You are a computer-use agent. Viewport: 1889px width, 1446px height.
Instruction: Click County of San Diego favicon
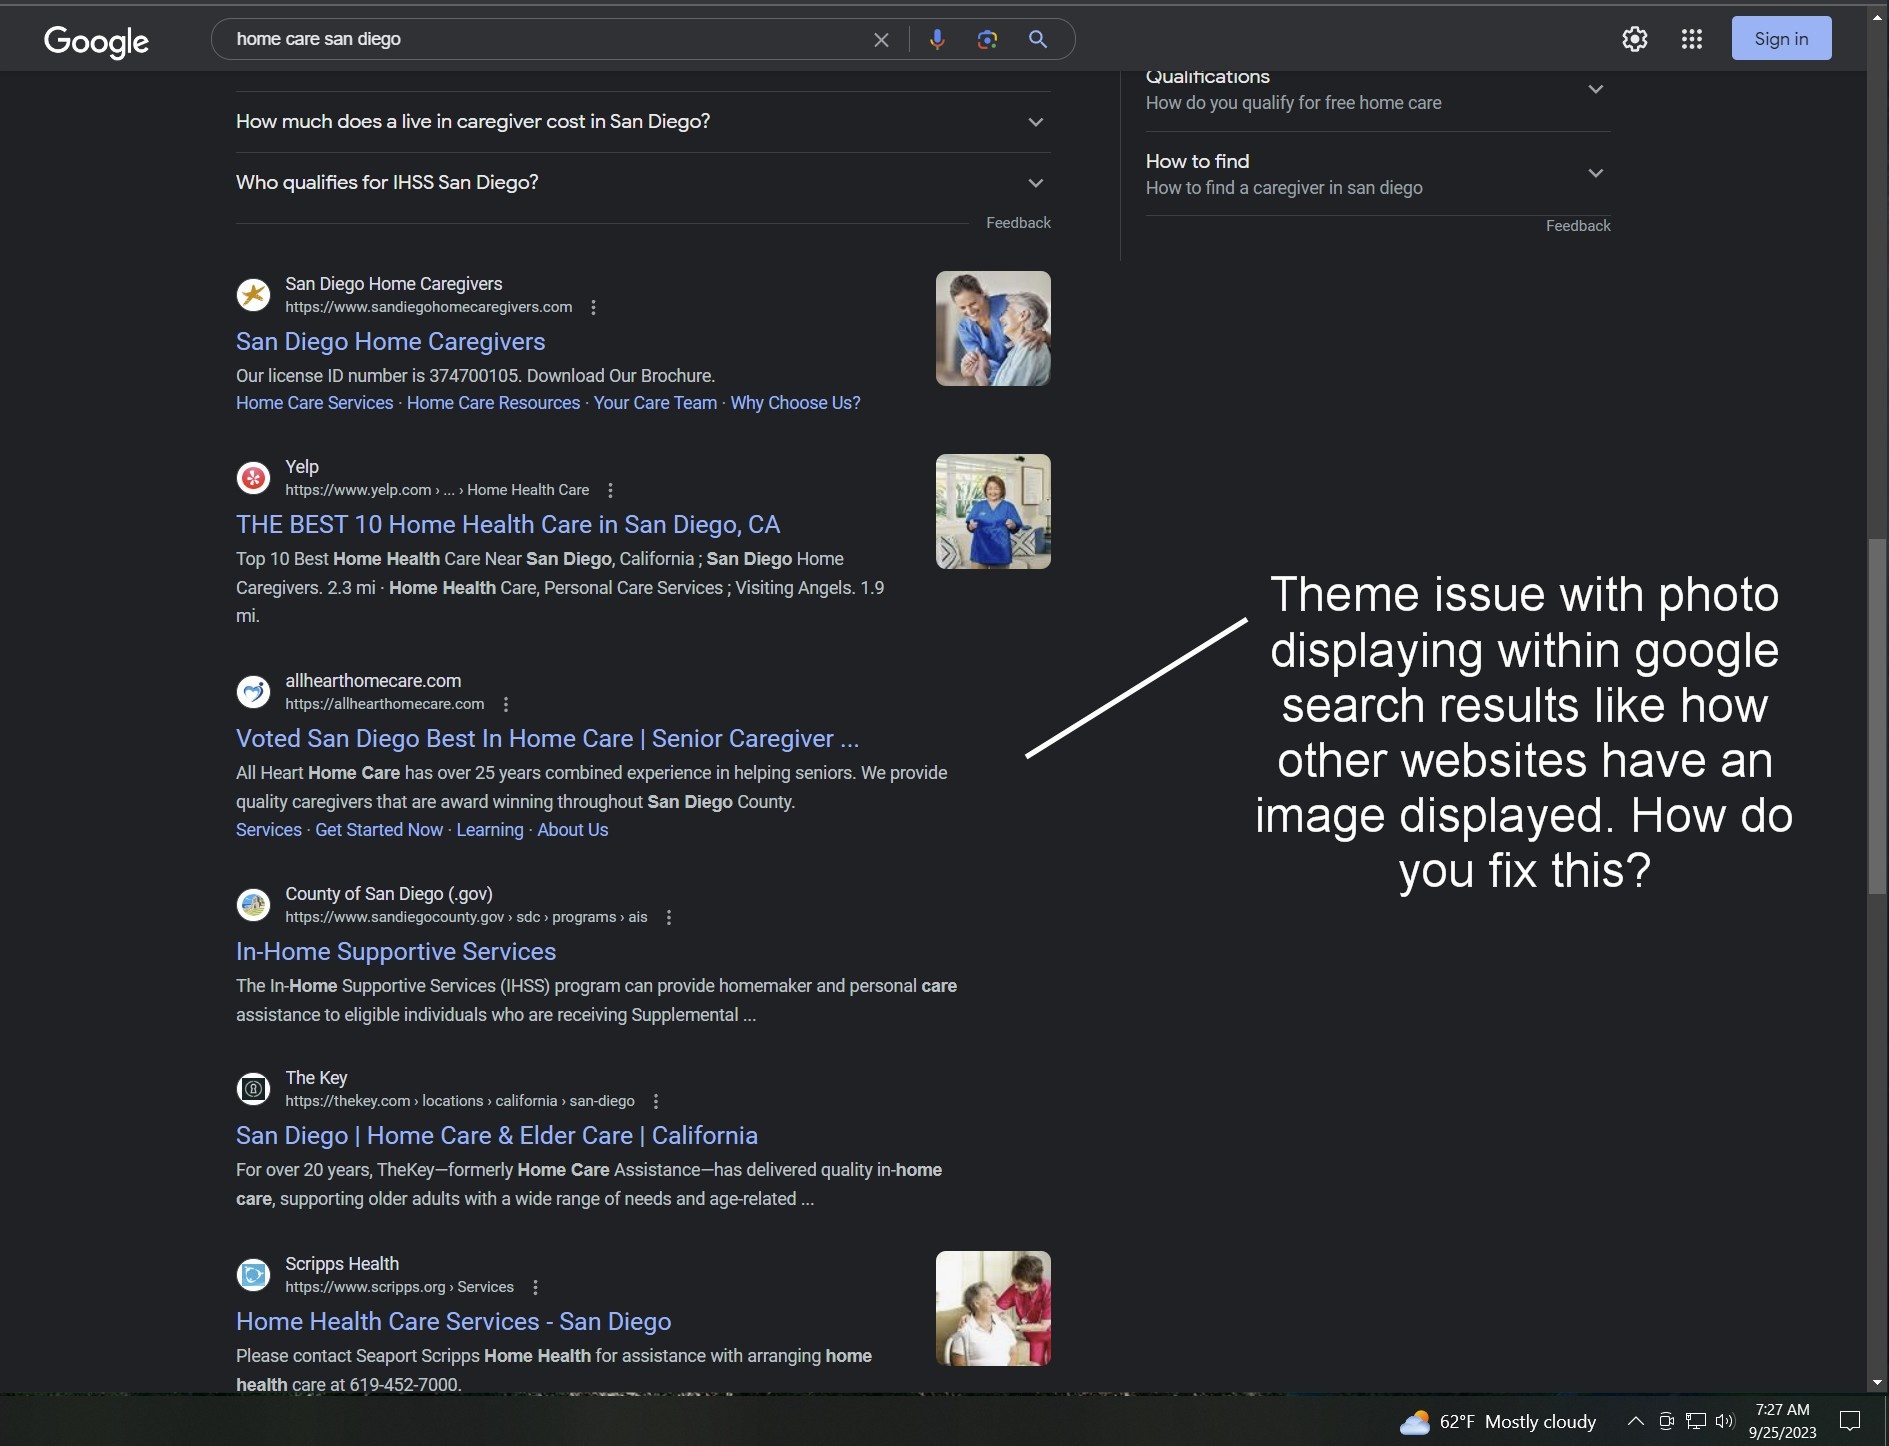[x=253, y=905]
